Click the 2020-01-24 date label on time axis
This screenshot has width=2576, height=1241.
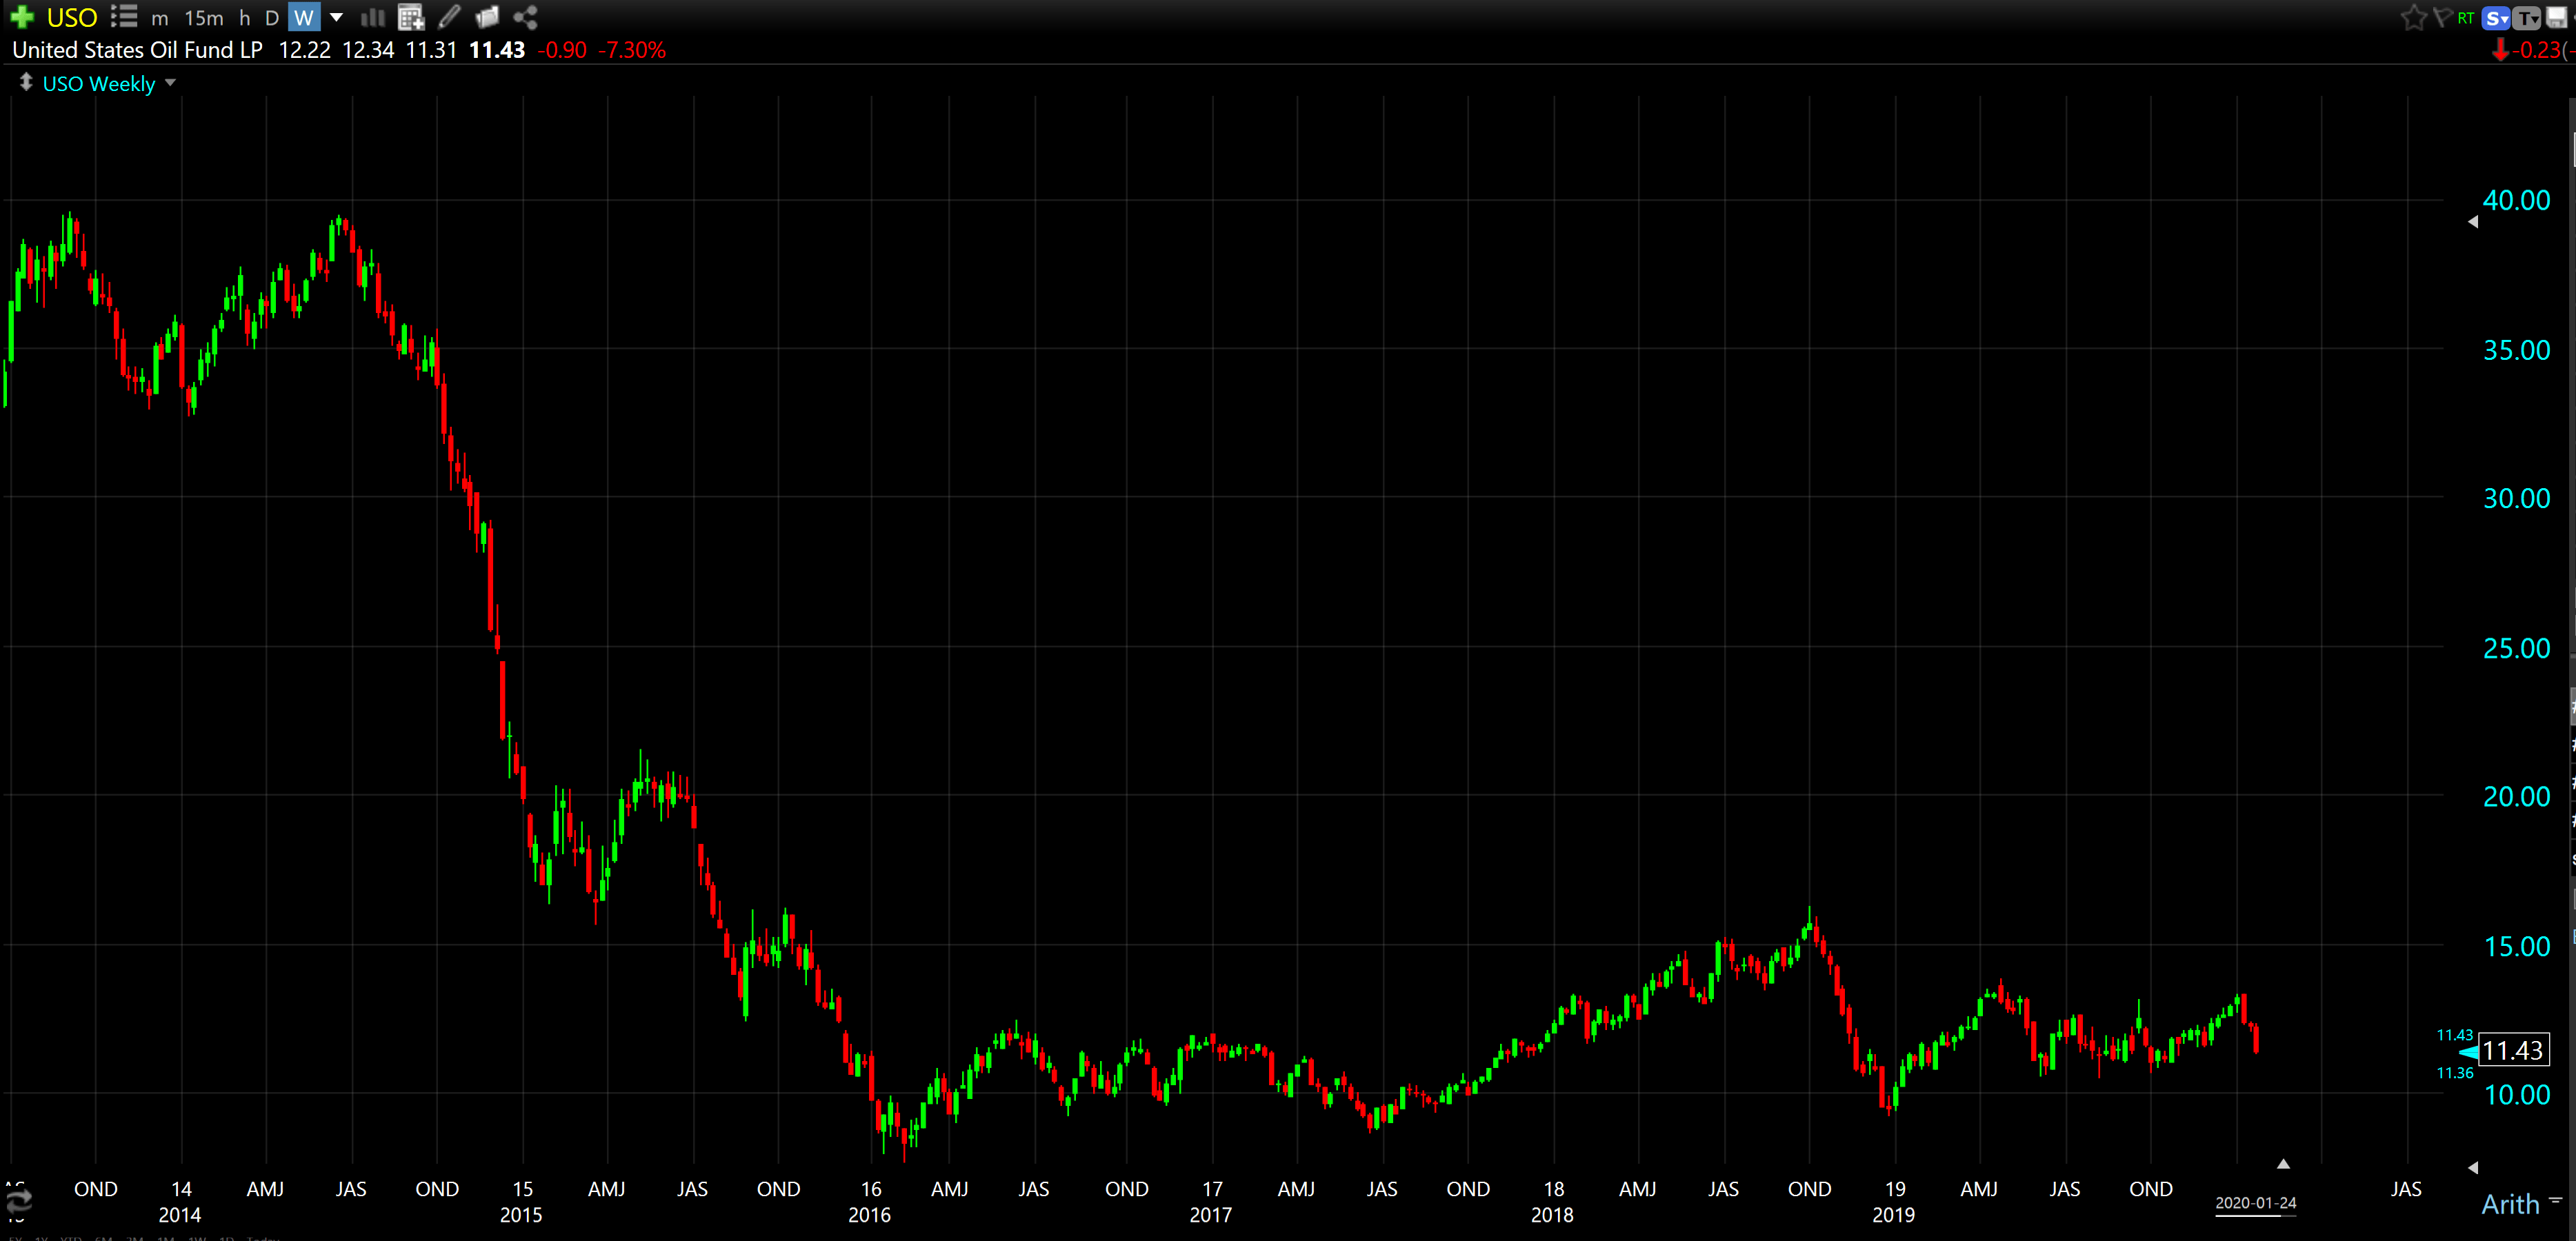tap(2256, 1203)
